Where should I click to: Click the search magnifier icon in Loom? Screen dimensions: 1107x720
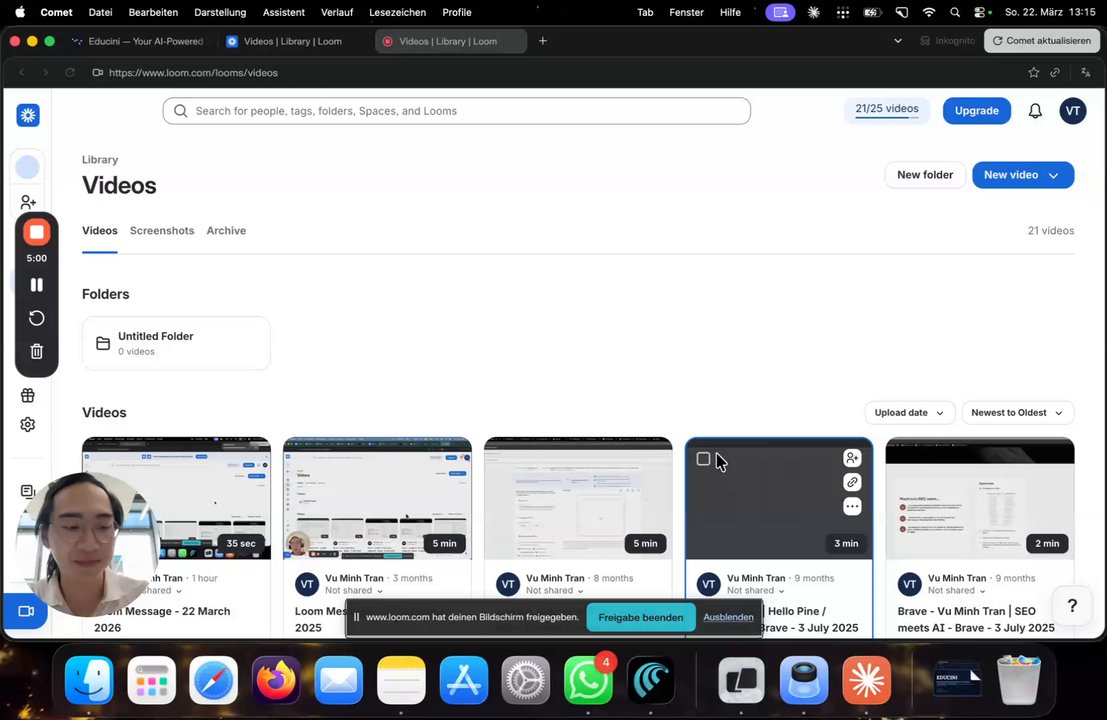181,111
